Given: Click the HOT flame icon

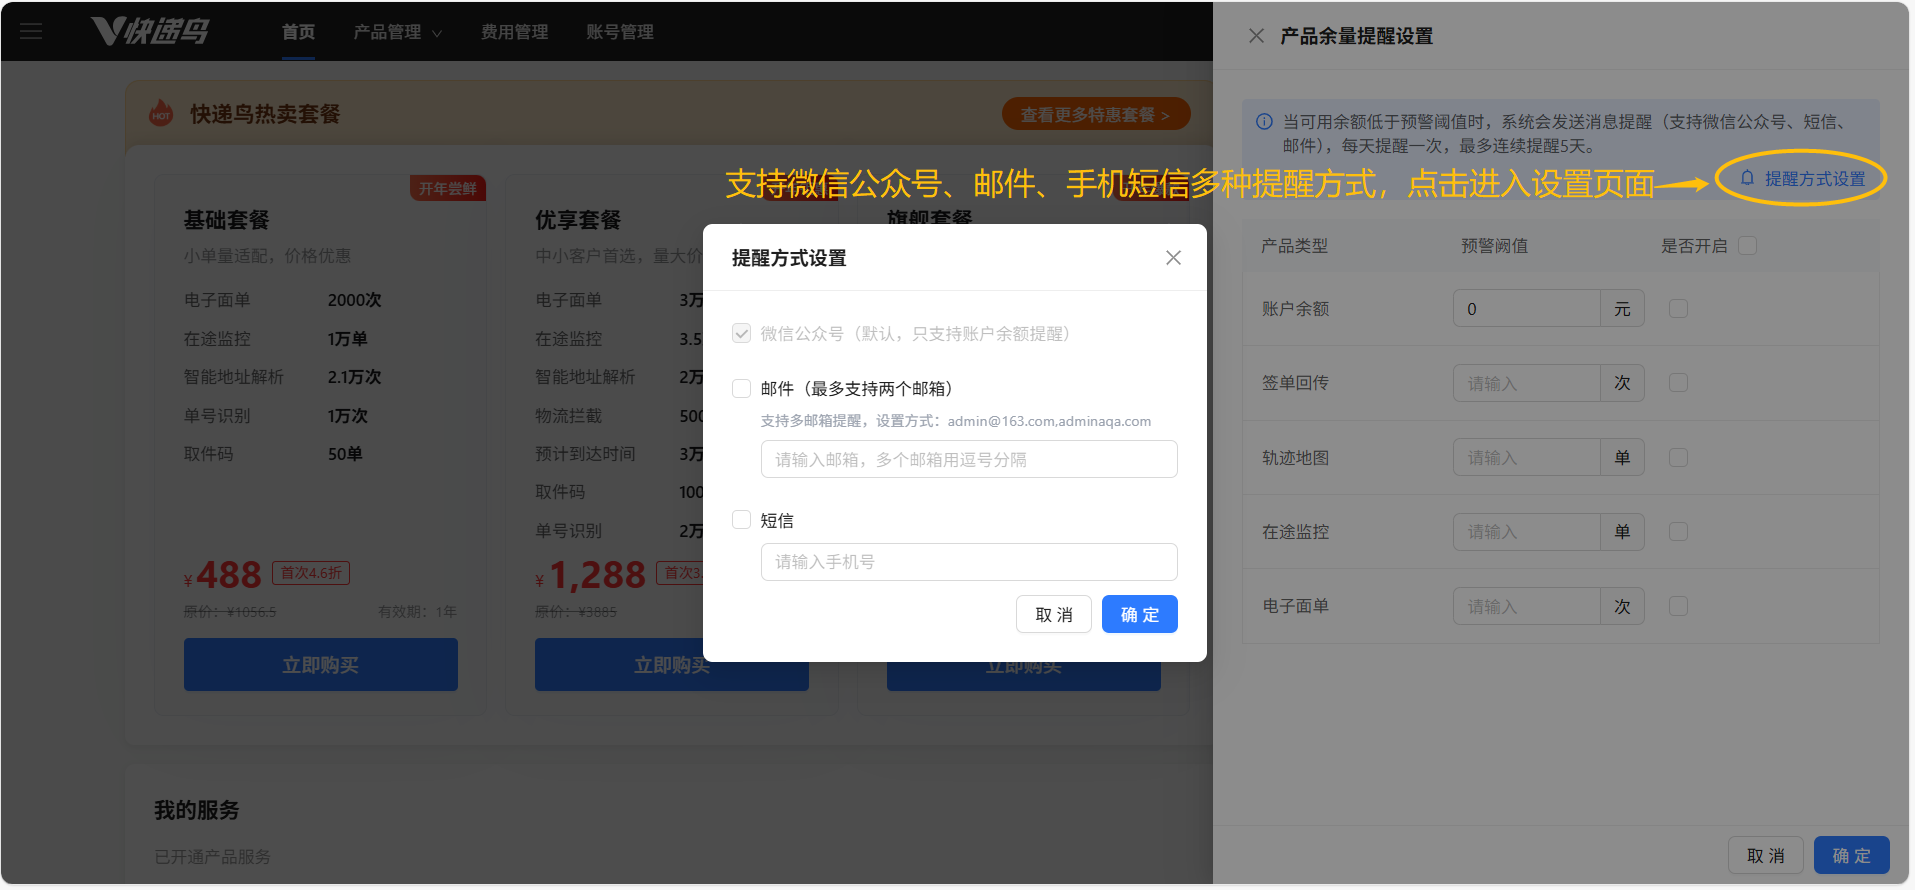Looking at the screenshot, I should tap(161, 114).
